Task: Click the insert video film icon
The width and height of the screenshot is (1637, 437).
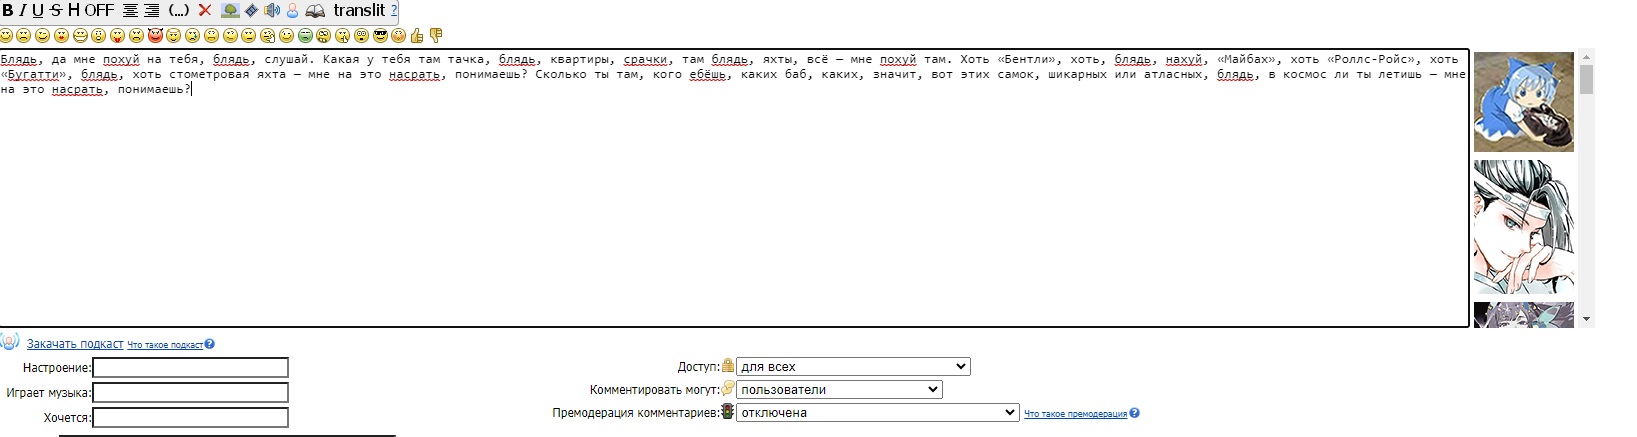Action: click(251, 11)
